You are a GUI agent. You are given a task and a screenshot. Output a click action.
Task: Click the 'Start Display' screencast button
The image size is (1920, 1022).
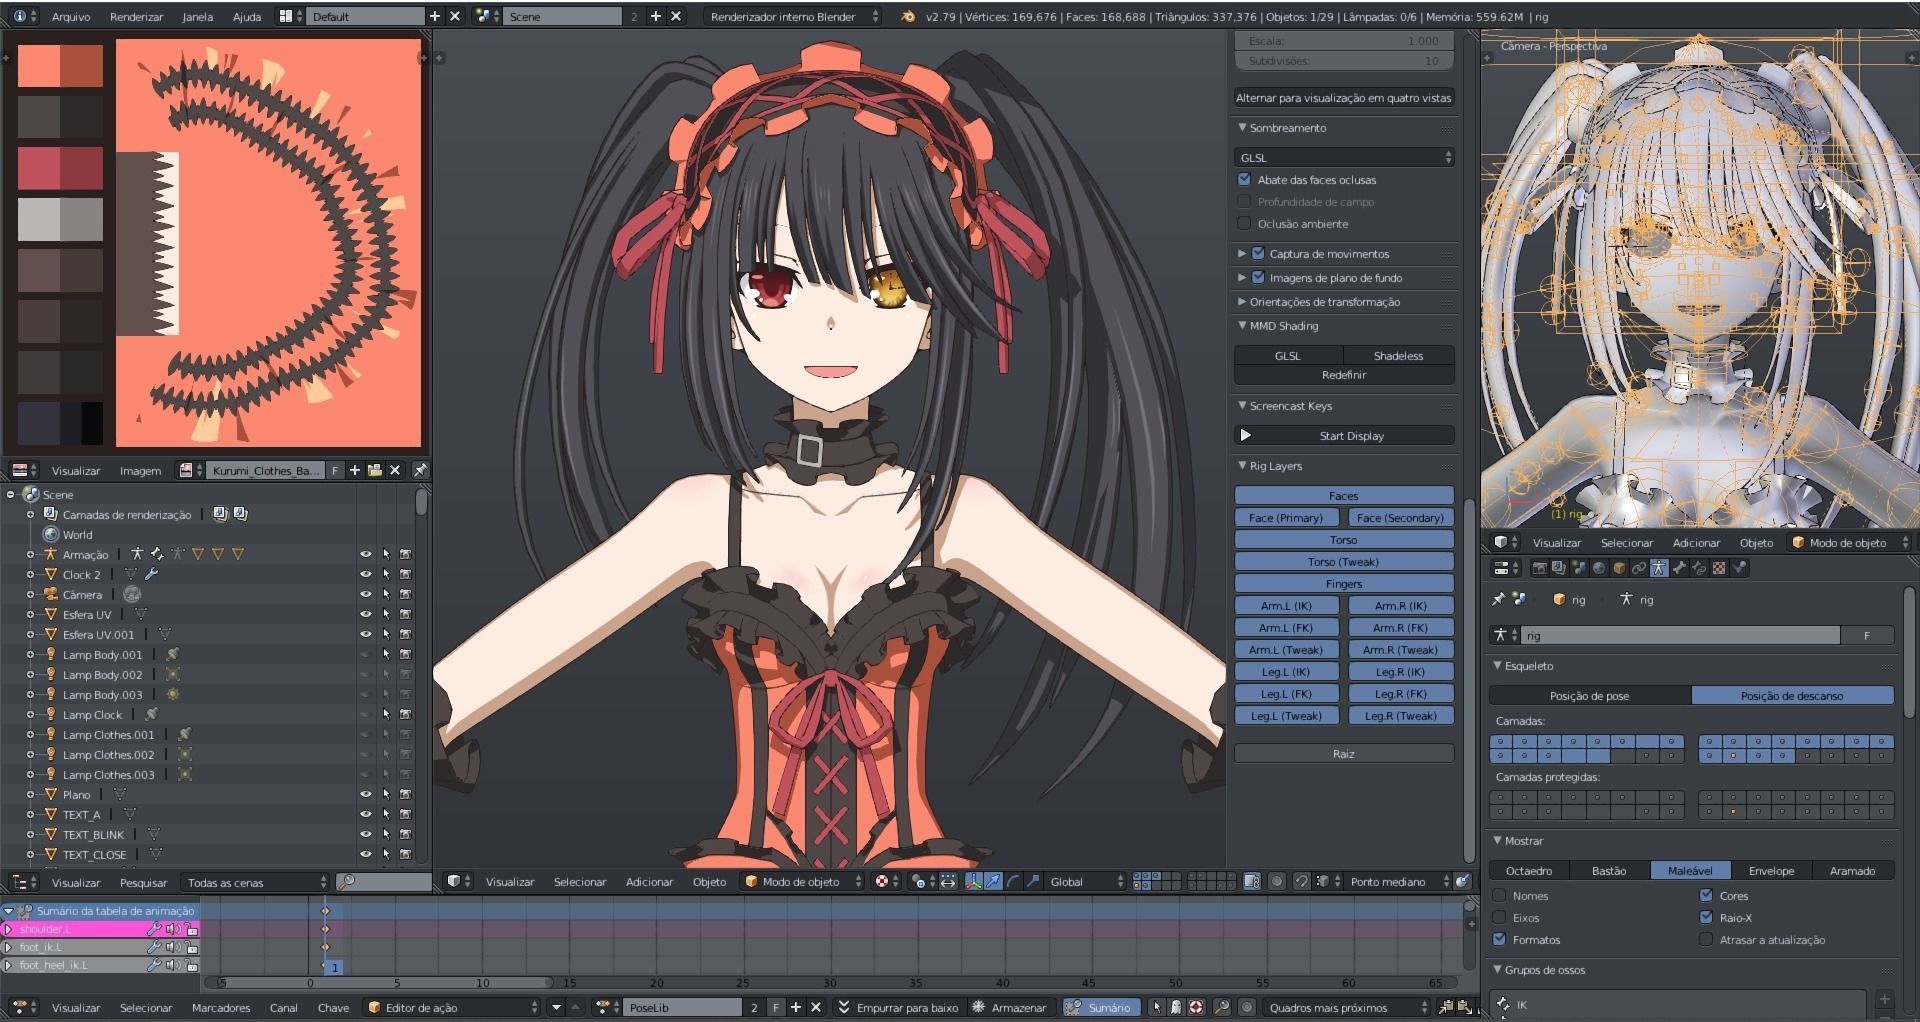tap(1344, 435)
